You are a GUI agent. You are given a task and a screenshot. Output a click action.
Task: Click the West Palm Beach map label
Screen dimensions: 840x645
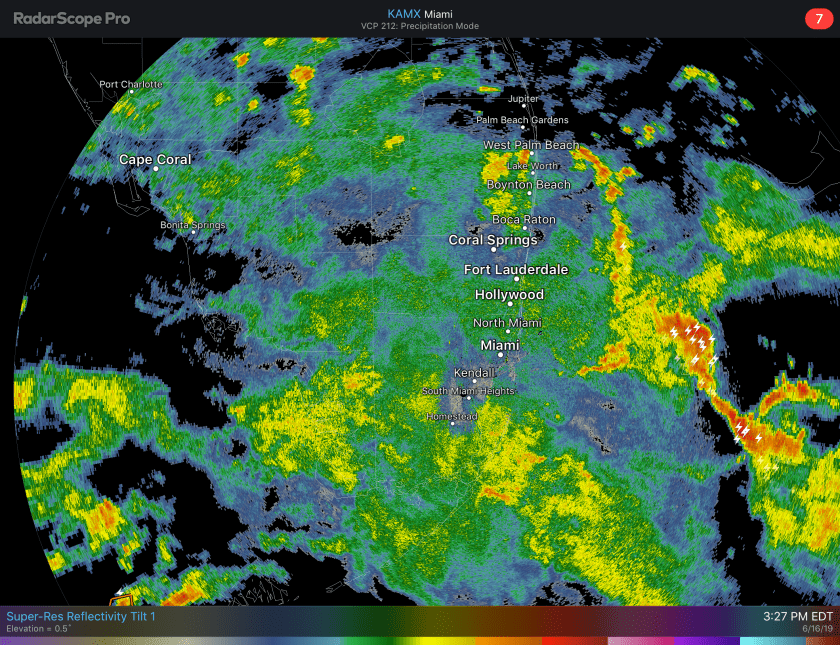click(x=530, y=145)
